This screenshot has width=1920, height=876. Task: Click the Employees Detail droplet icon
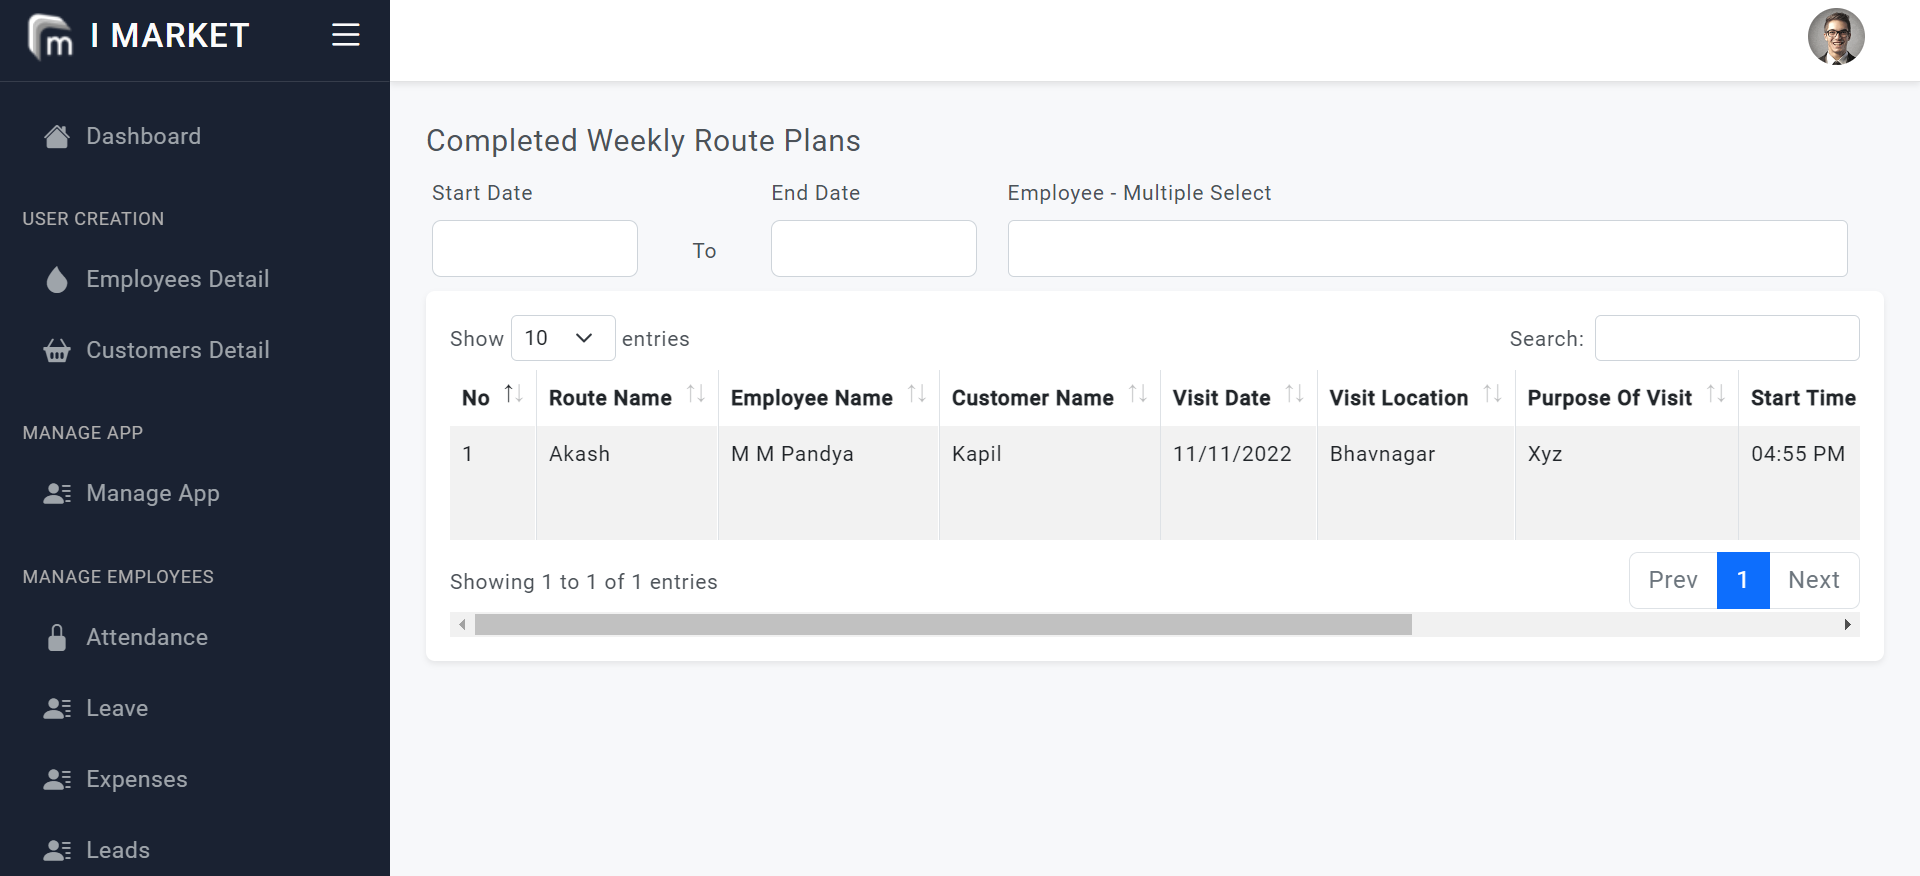(x=57, y=280)
